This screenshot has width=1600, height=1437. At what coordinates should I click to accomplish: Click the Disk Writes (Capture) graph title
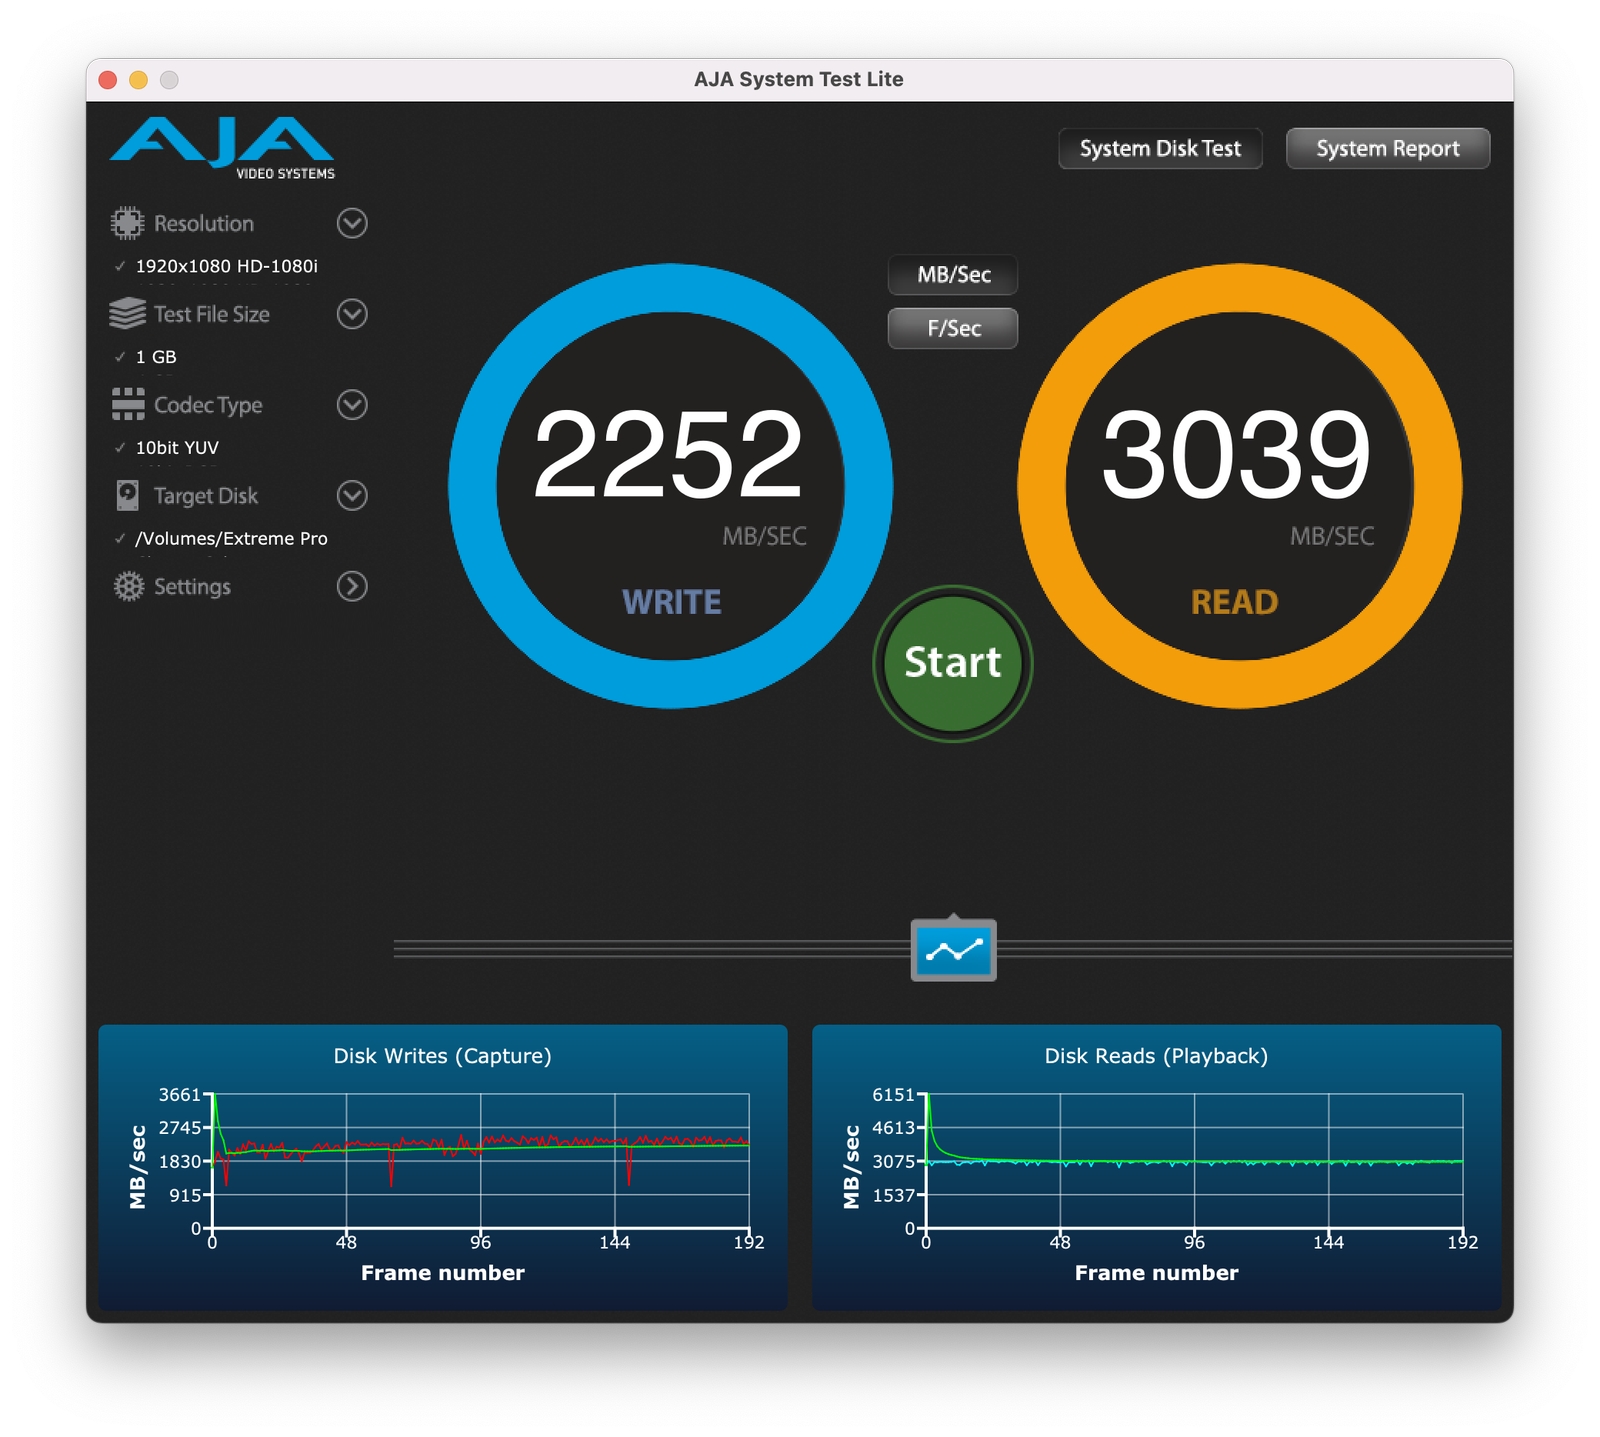coord(443,1056)
